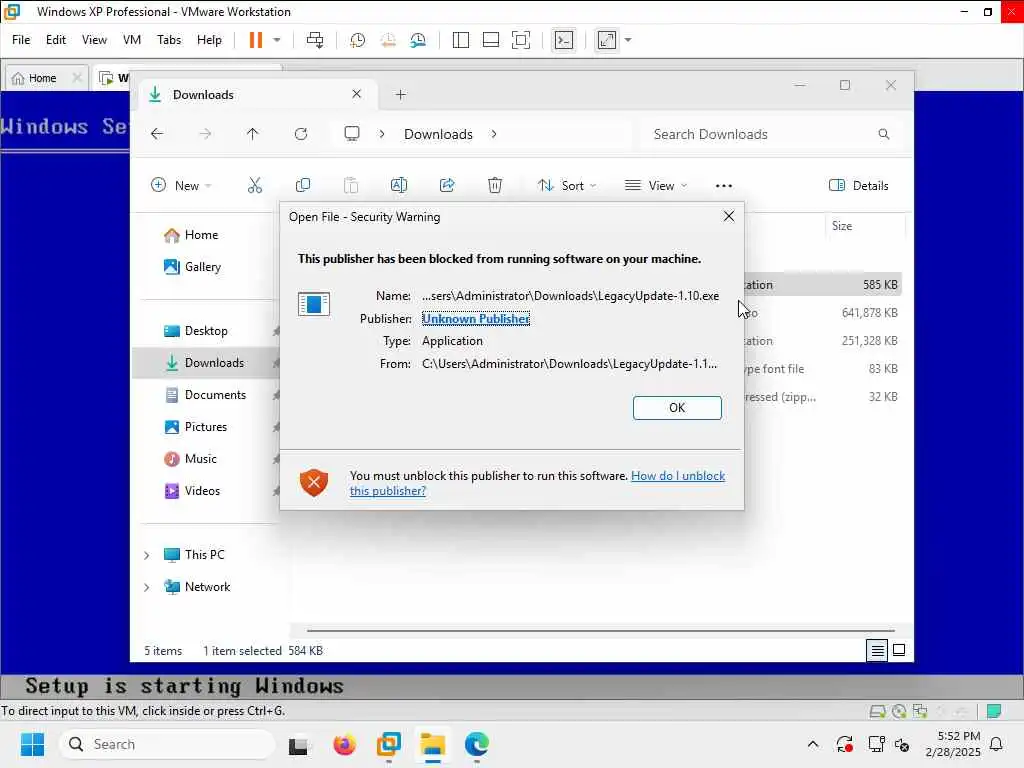Add a new Explorer tab
This screenshot has height=768, width=1024.
pos(400,95)
